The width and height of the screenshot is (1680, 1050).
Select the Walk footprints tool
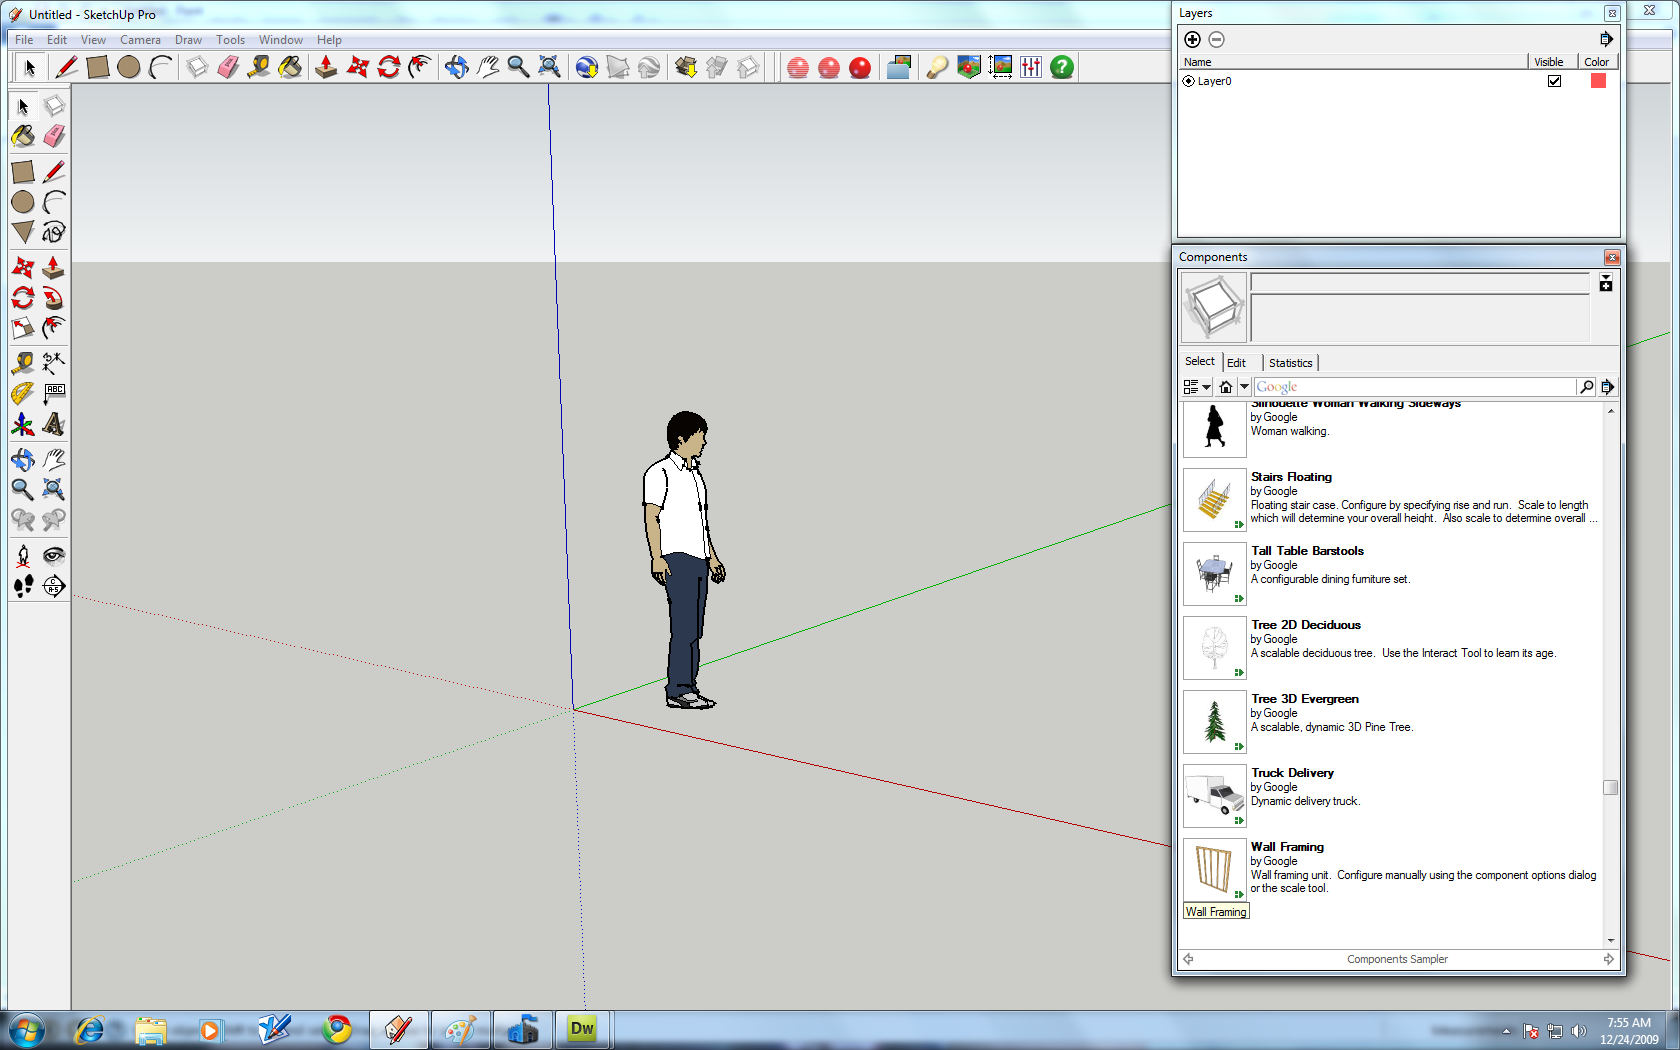[x=23, y=586]
